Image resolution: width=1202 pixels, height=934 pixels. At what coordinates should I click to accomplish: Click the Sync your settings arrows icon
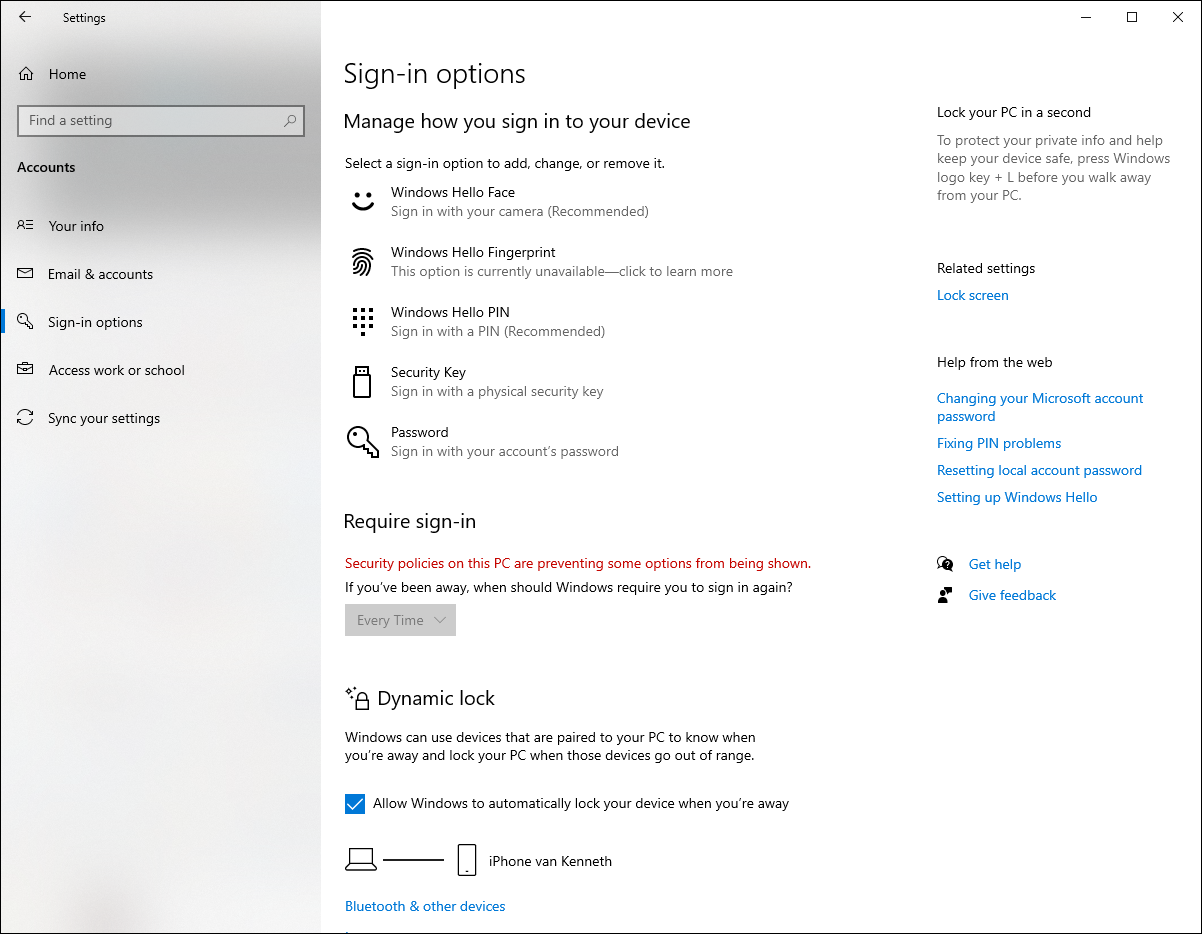pos(26,418)
